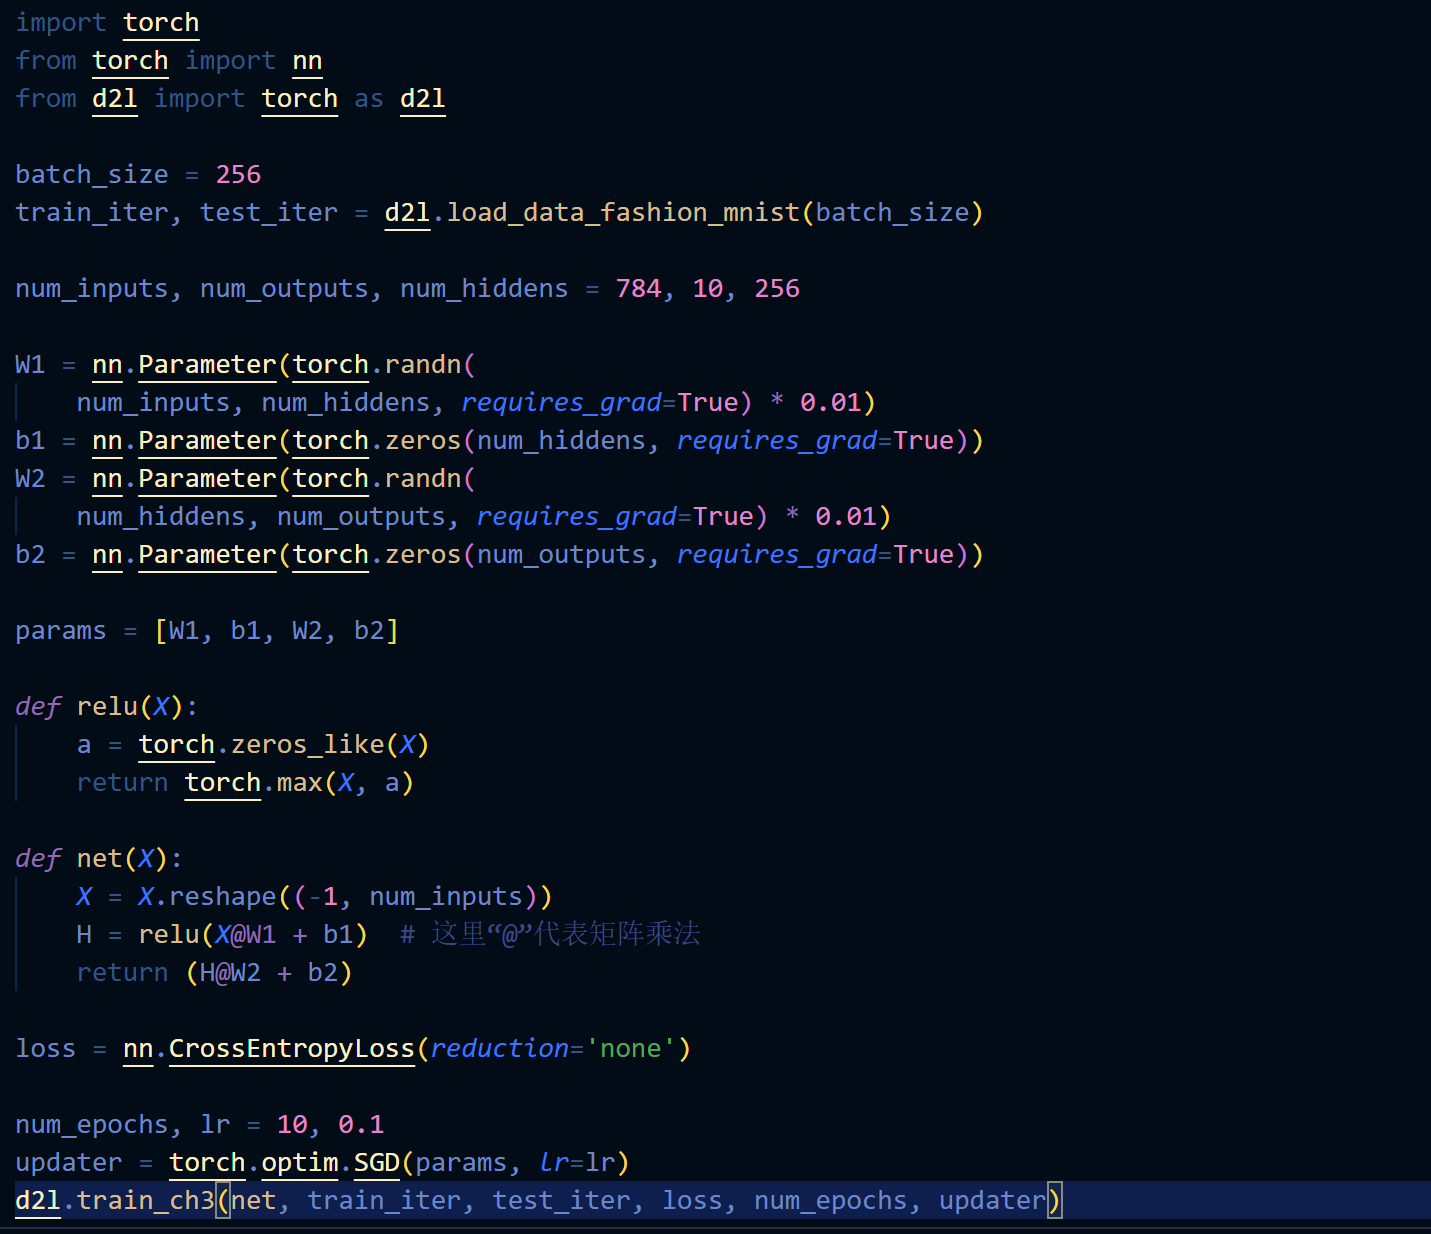Click the CrossEntropyLoss class name
Viewport: 1431px width, 1234px height.
[x=291, y=1049]
